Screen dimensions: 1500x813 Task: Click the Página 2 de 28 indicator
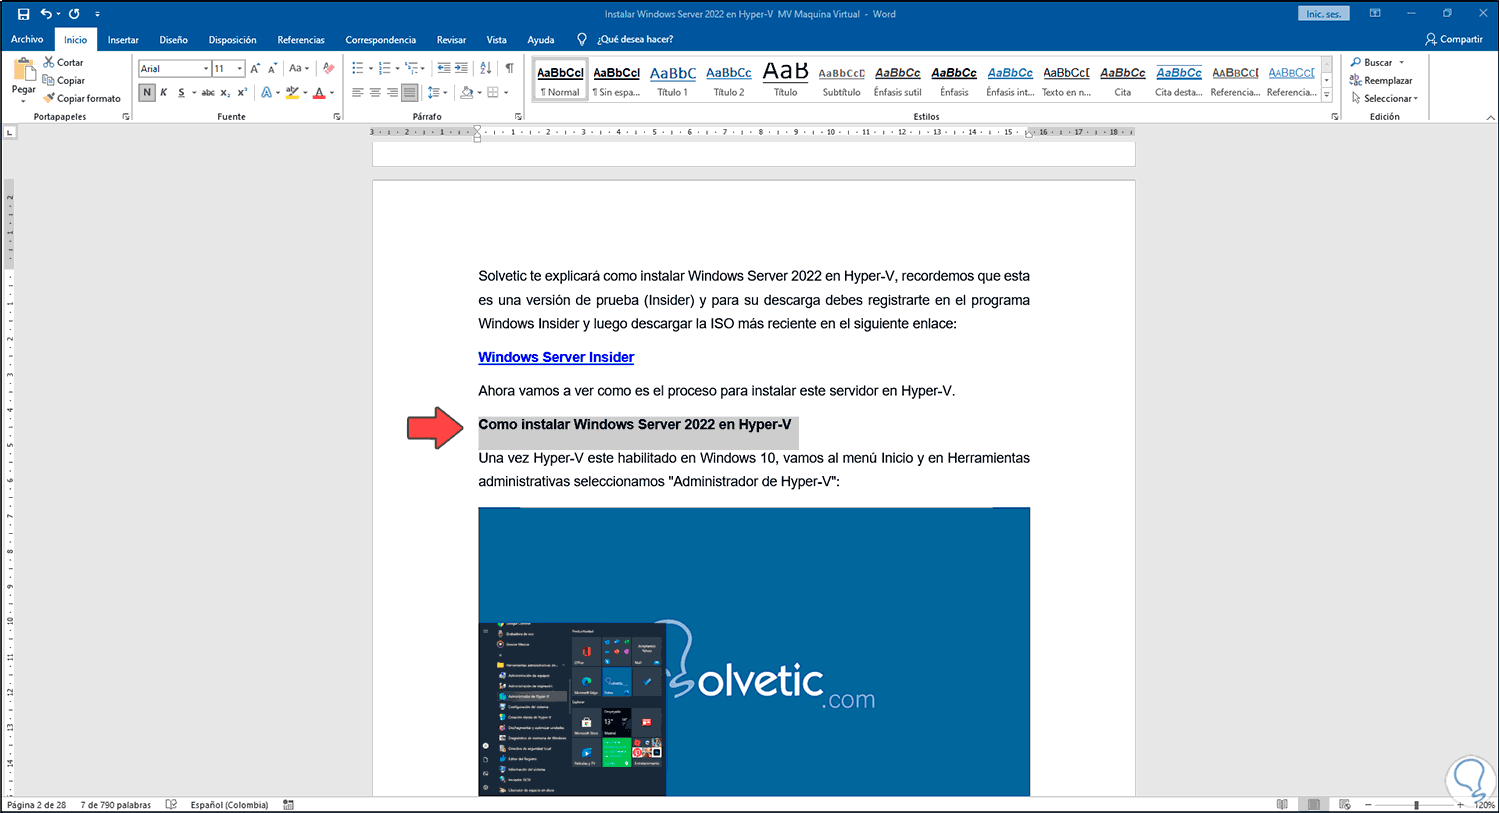[37, 804]
